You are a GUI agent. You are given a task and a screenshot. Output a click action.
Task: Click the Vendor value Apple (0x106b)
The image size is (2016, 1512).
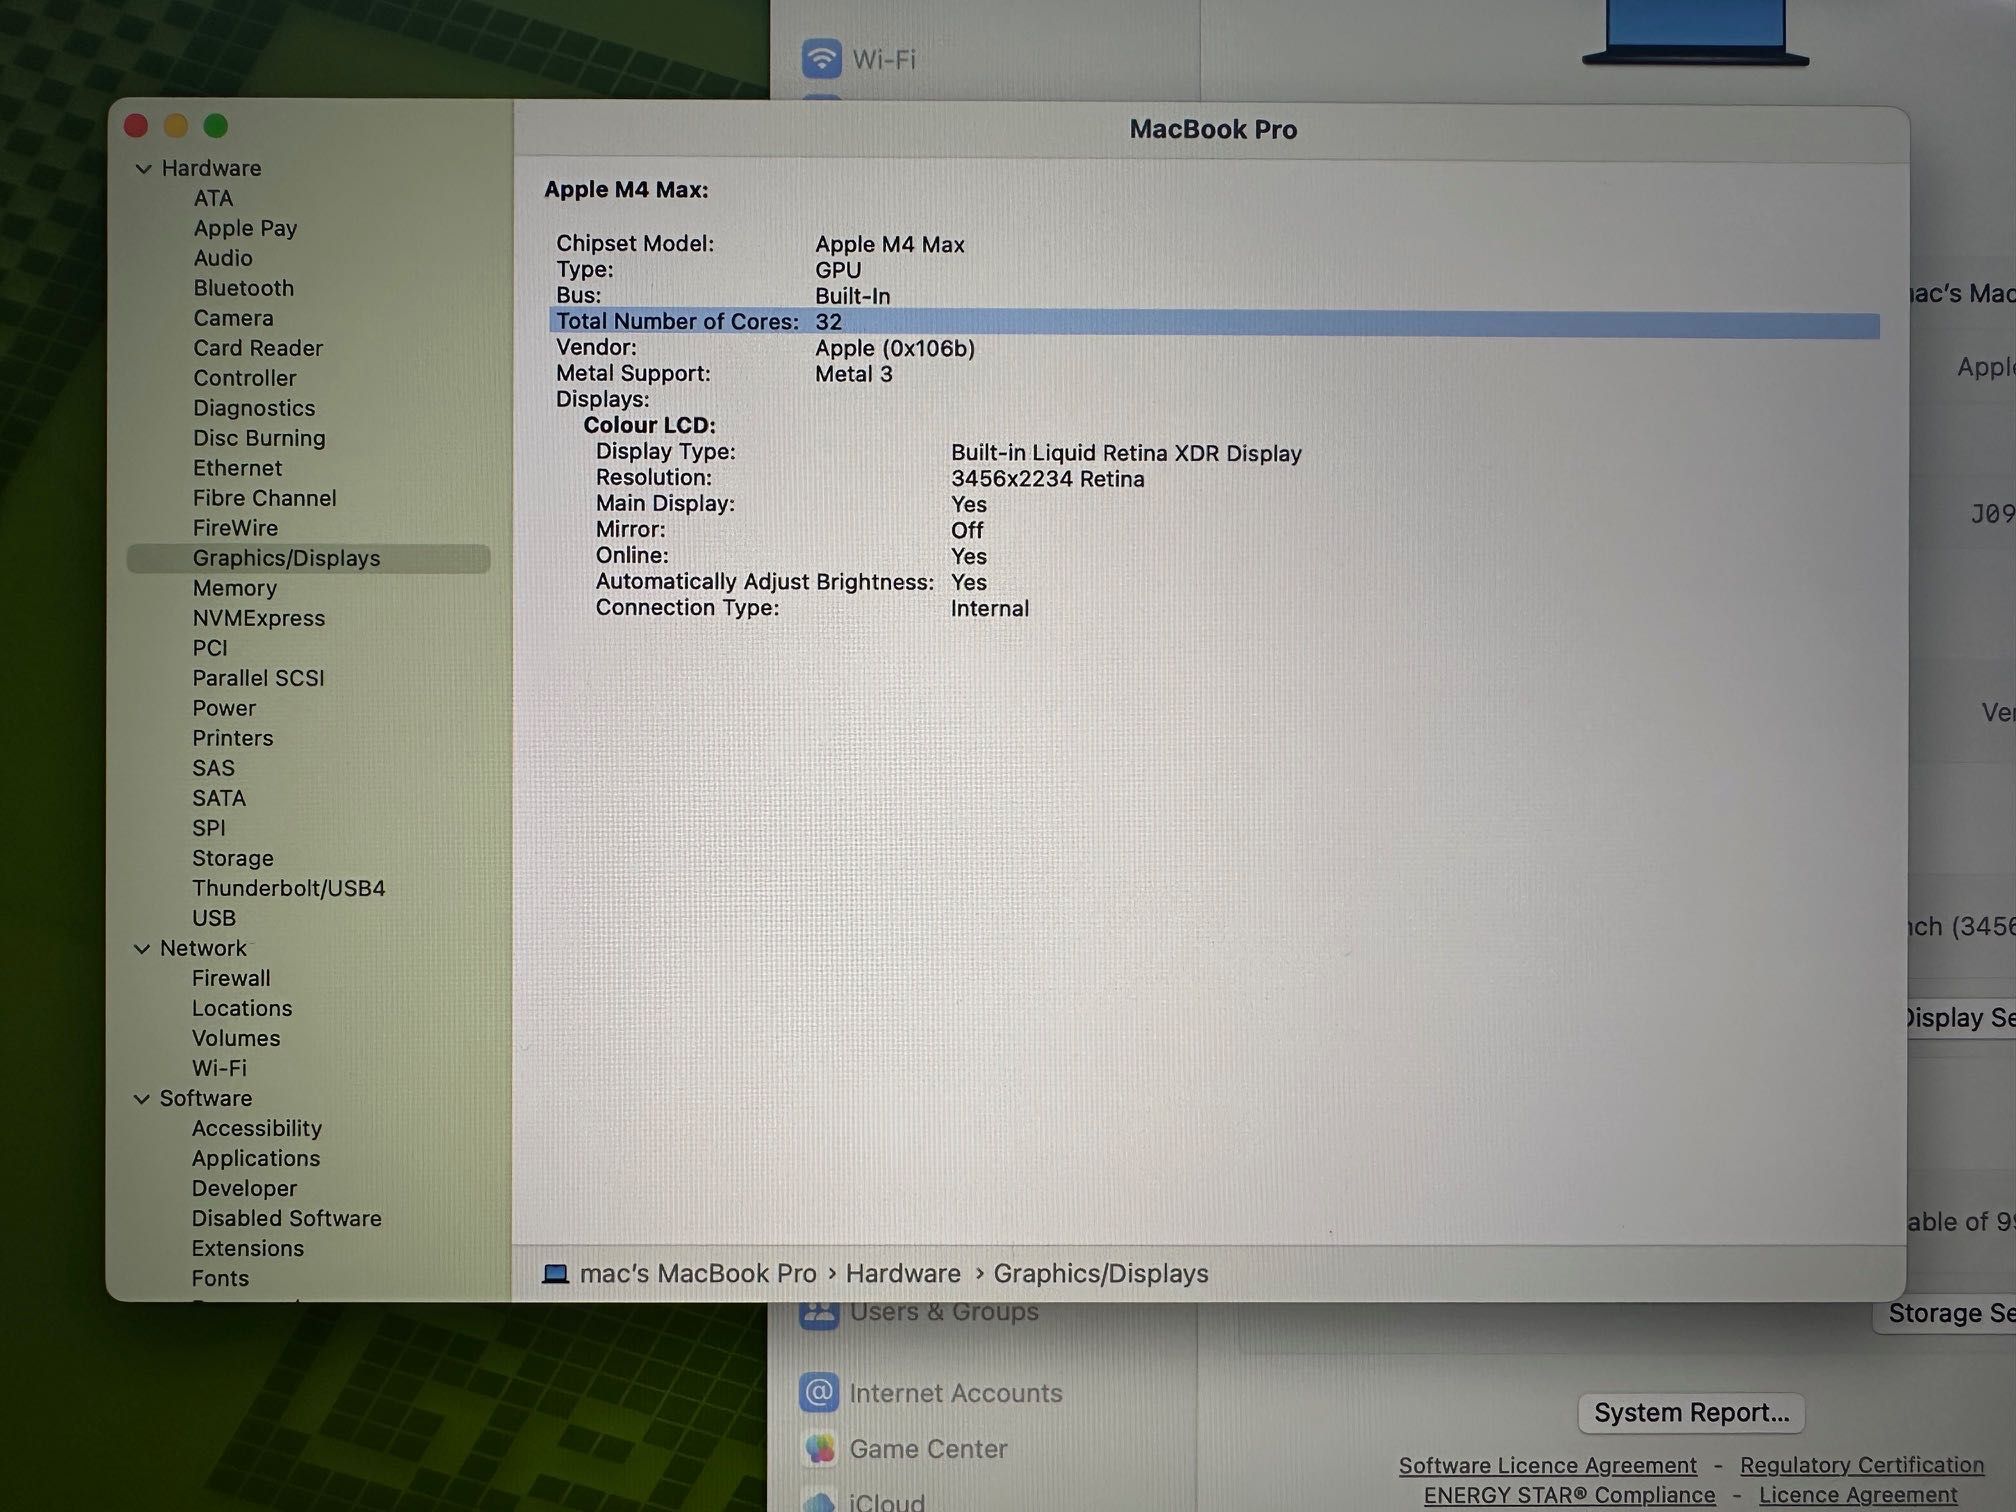coord(894,349)
